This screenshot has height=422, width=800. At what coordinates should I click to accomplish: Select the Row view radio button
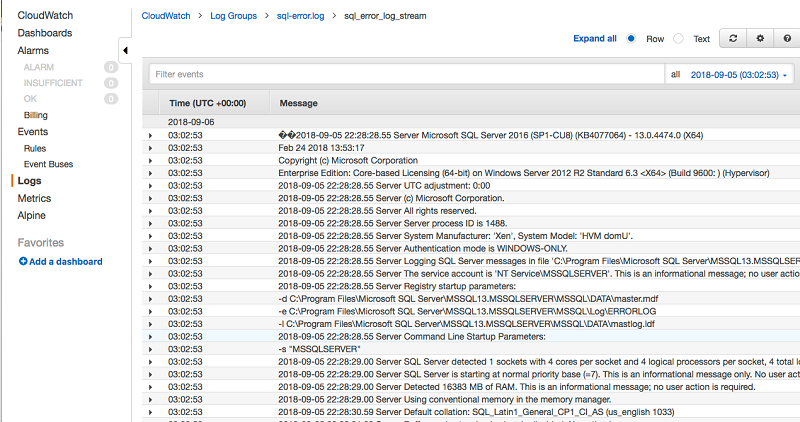(631, 38)
